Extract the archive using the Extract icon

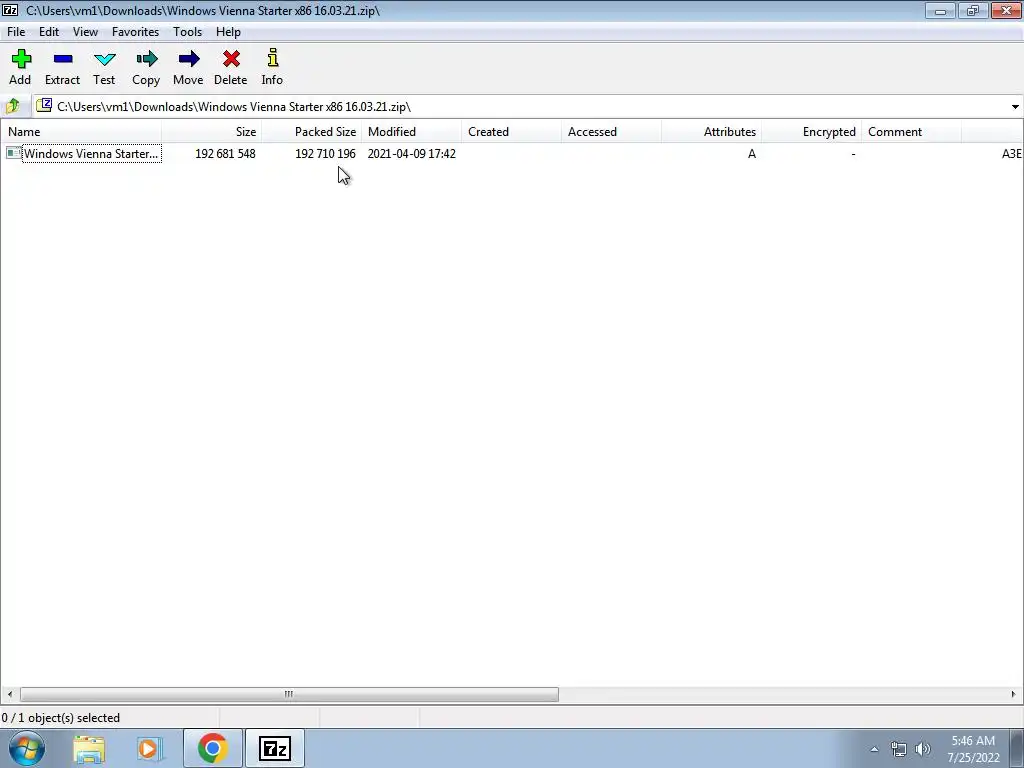tap(63, 59)
